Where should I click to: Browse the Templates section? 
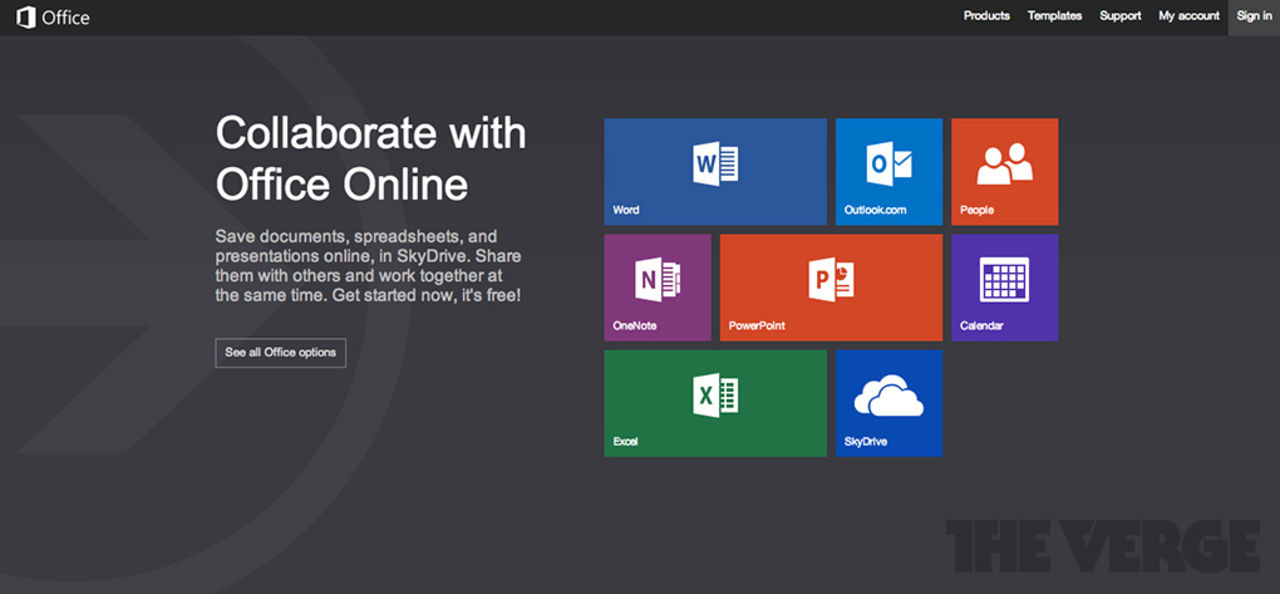pyautogui.click(x=1054, y=16)
